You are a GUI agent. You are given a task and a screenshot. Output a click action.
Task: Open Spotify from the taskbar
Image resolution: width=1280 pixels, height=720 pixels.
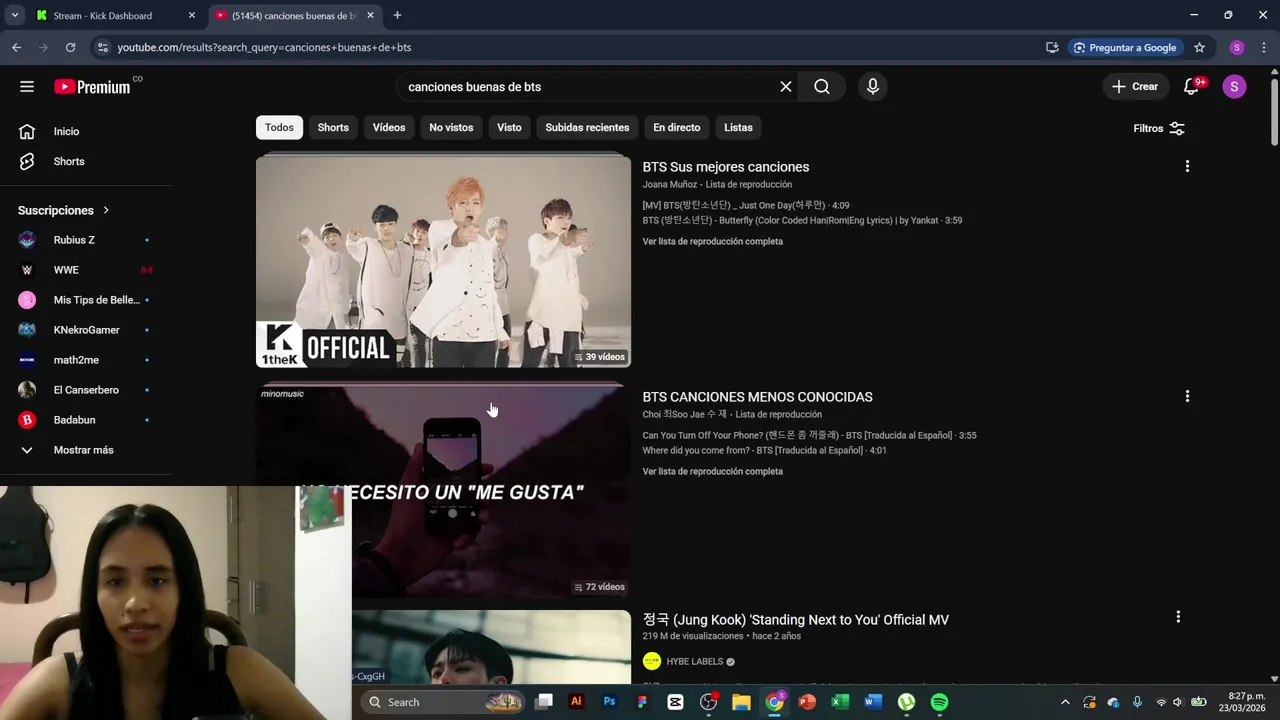939,702
